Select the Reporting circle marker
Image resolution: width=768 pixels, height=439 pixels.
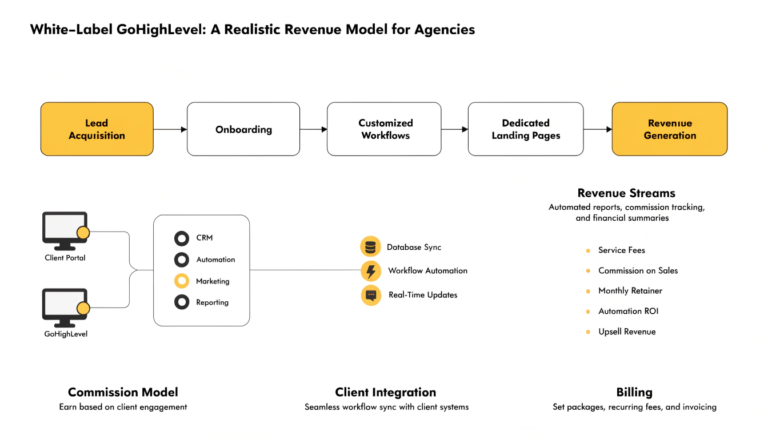(x=182, y=302)
